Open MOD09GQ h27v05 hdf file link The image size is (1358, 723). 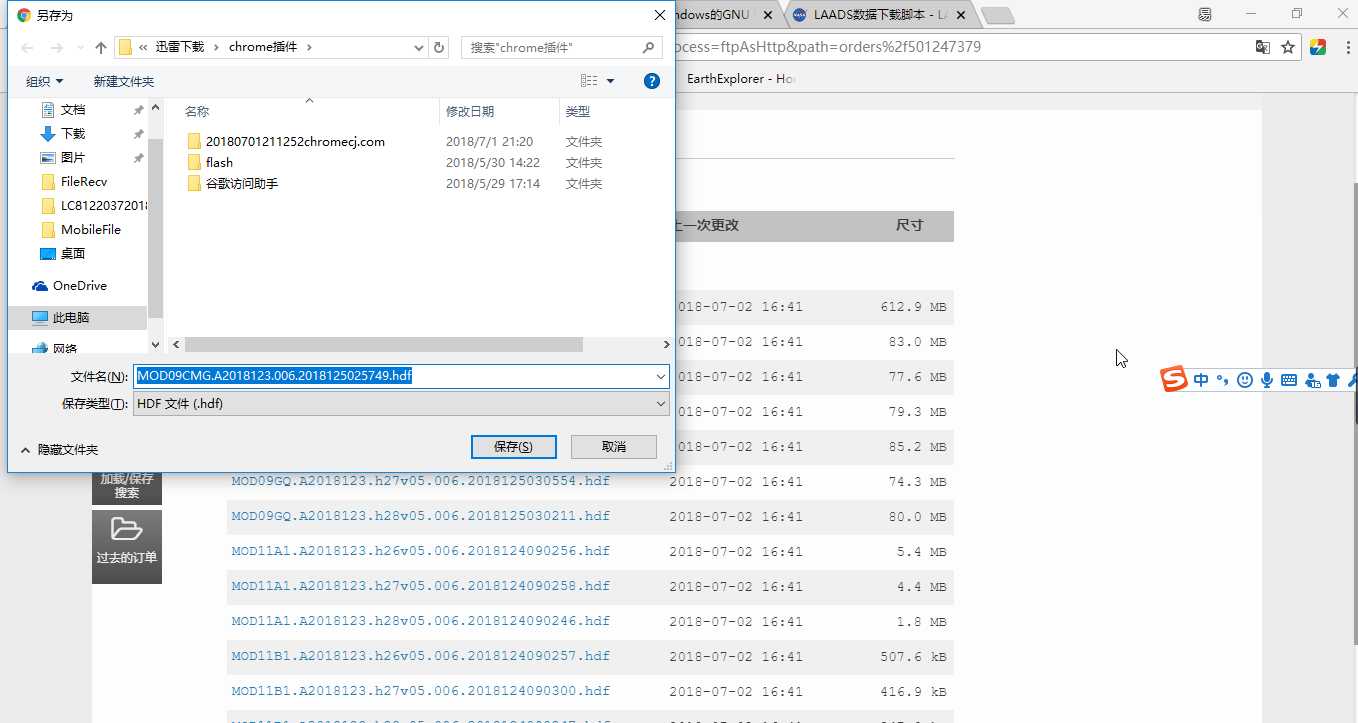(x=420, y=481)
